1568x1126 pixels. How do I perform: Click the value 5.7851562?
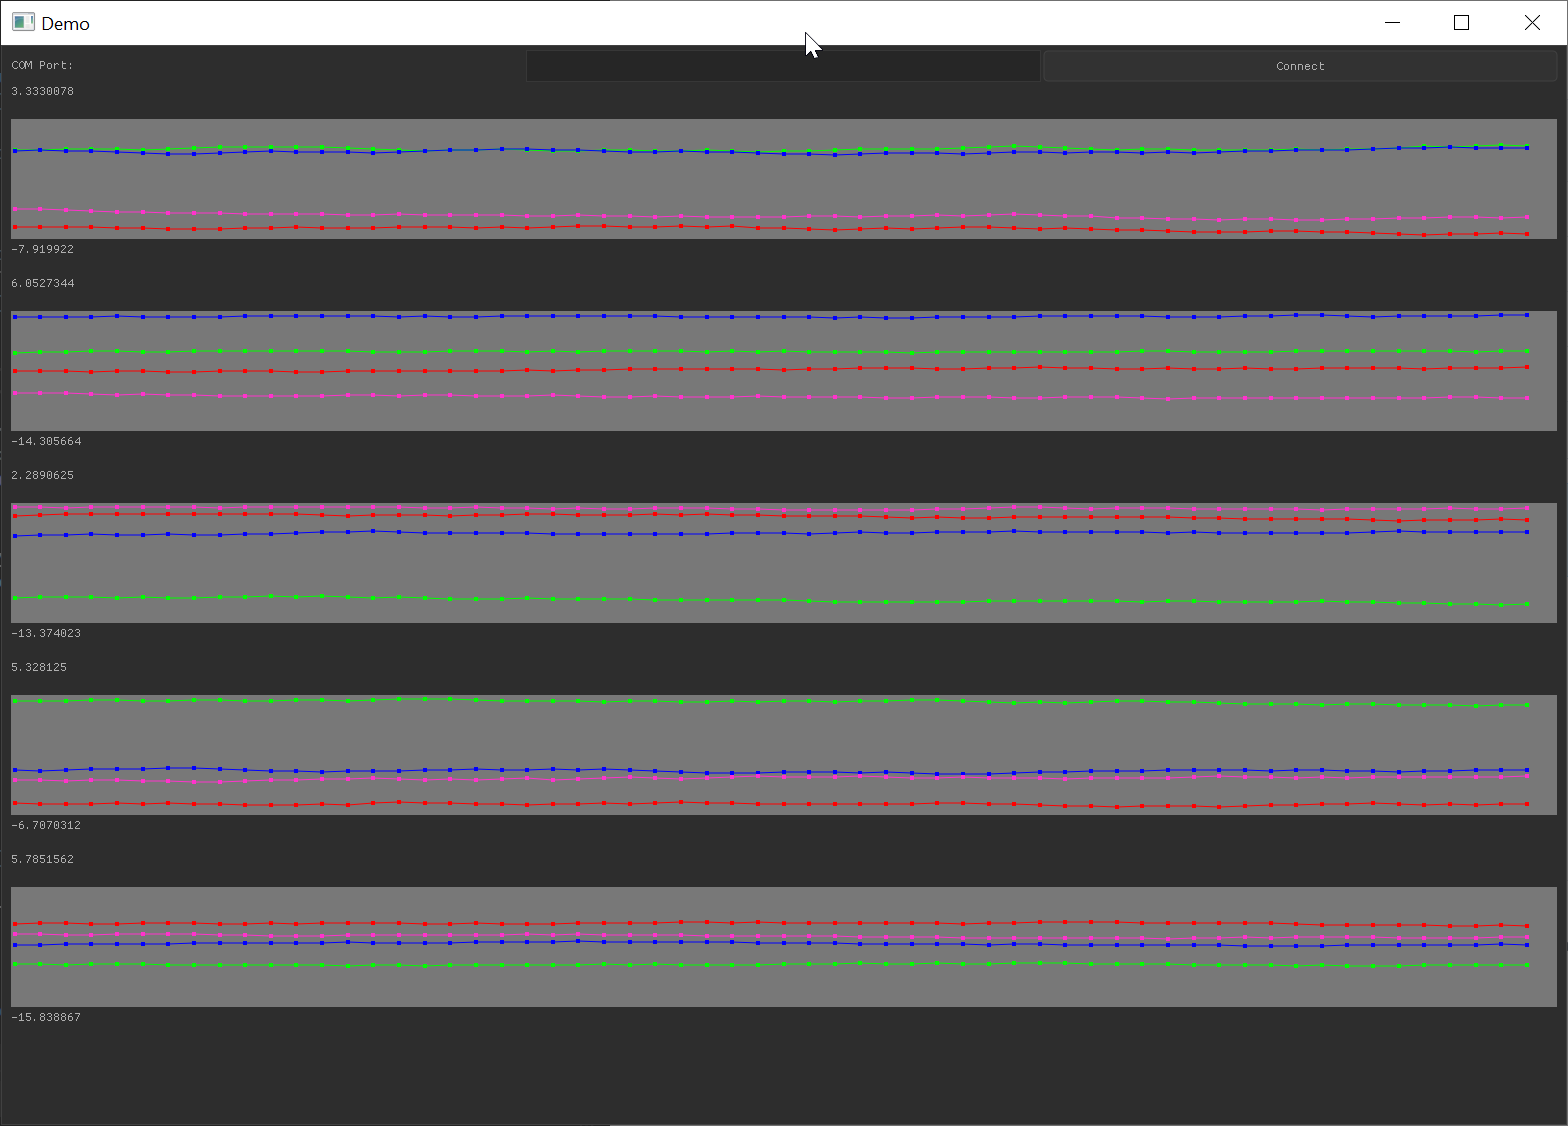42,859
